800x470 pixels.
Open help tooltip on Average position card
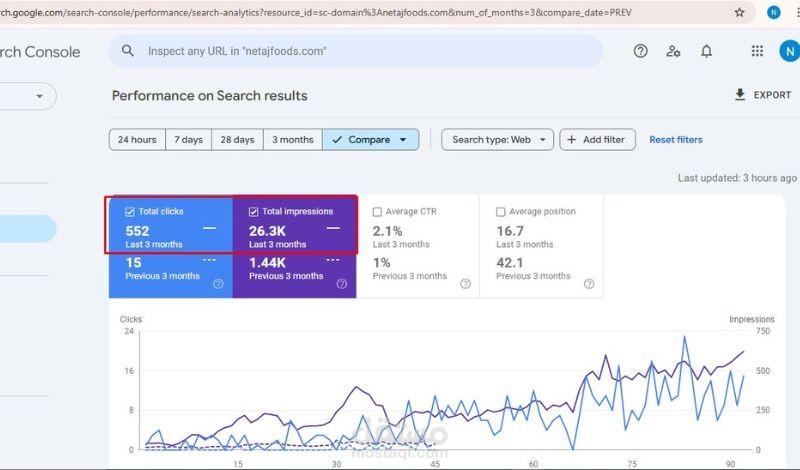click(x=589, y=284)
